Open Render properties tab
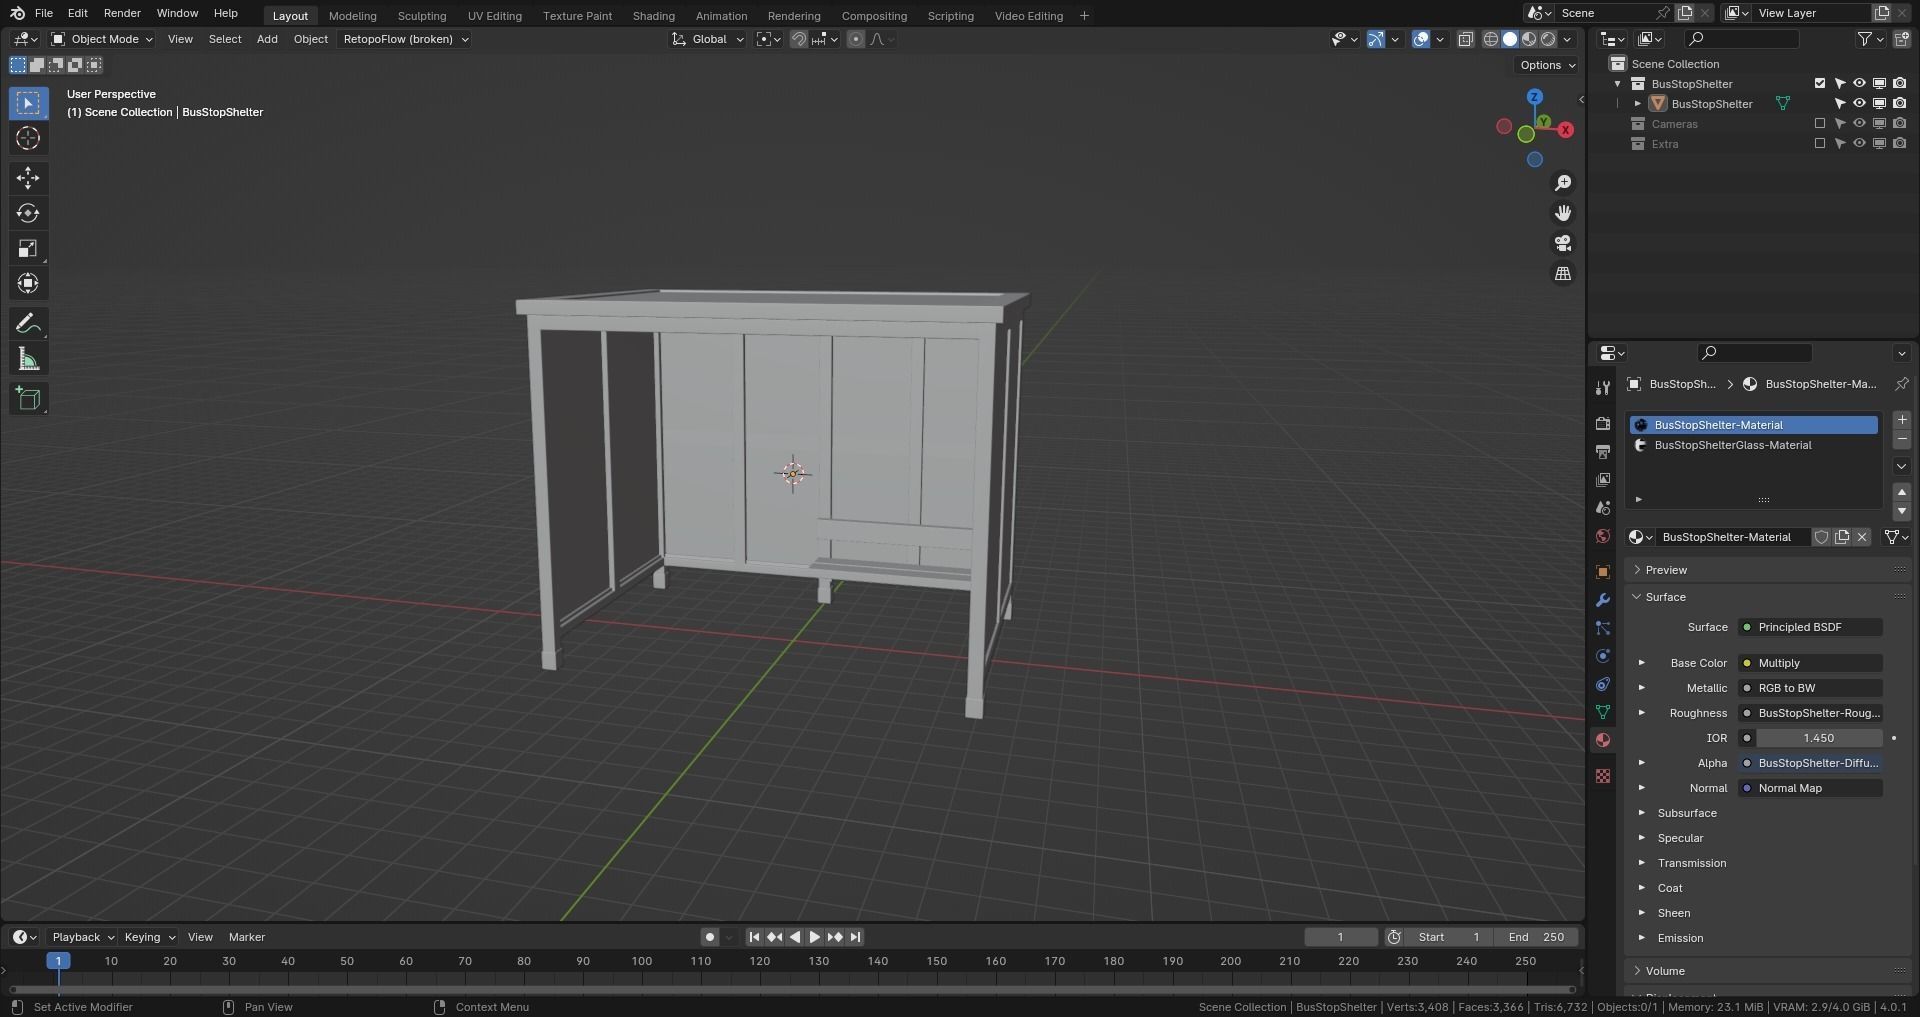Viewport: 1920px width, 1017px height. 1603,424
